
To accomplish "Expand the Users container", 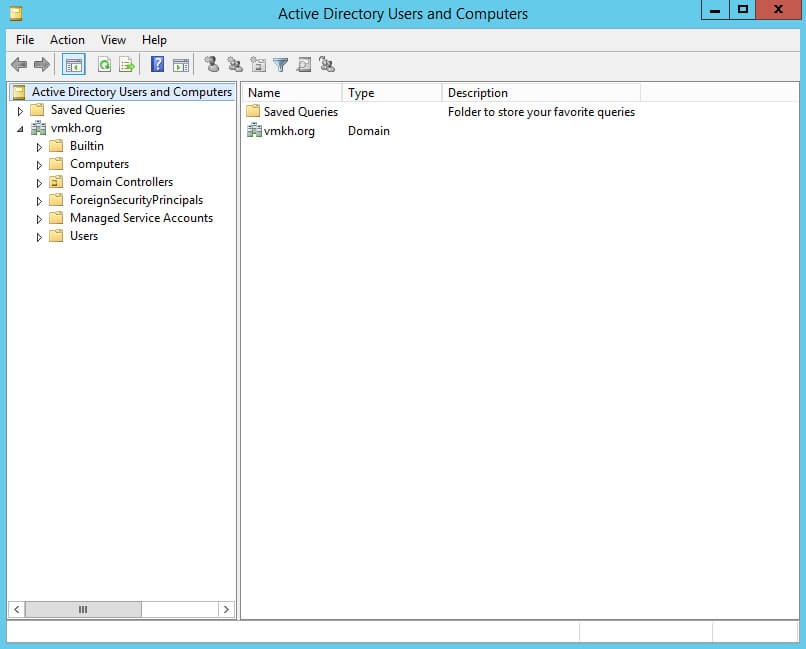I will click(39, 237).
